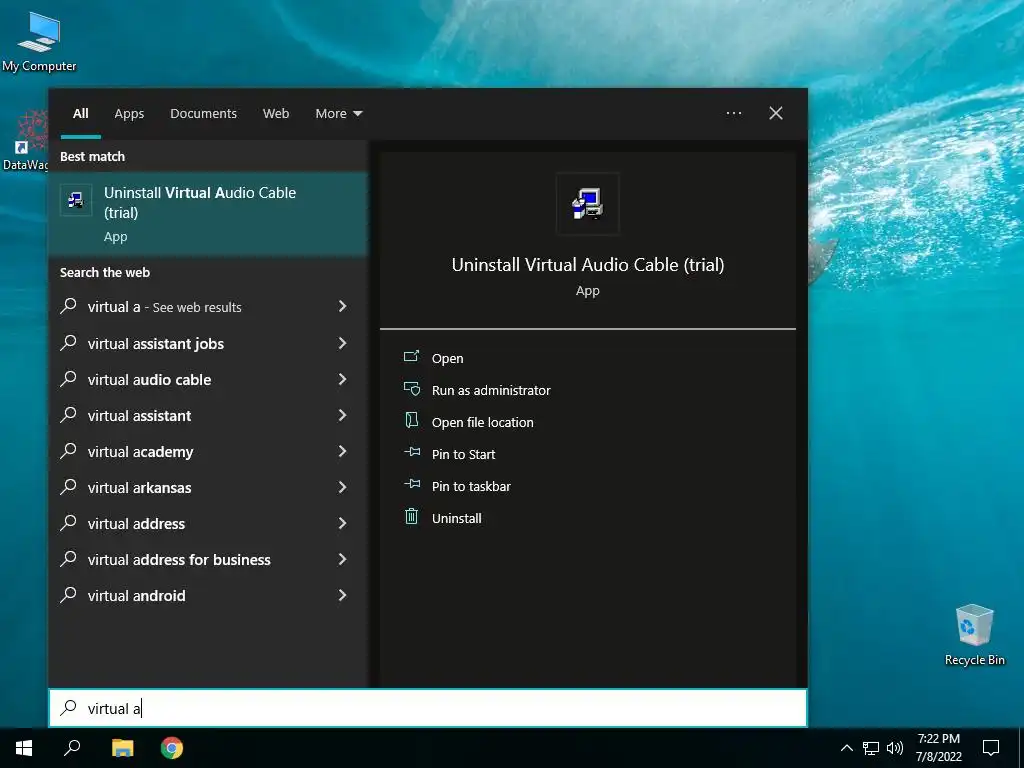Click the shield icon beside Run as administrator

411,389
